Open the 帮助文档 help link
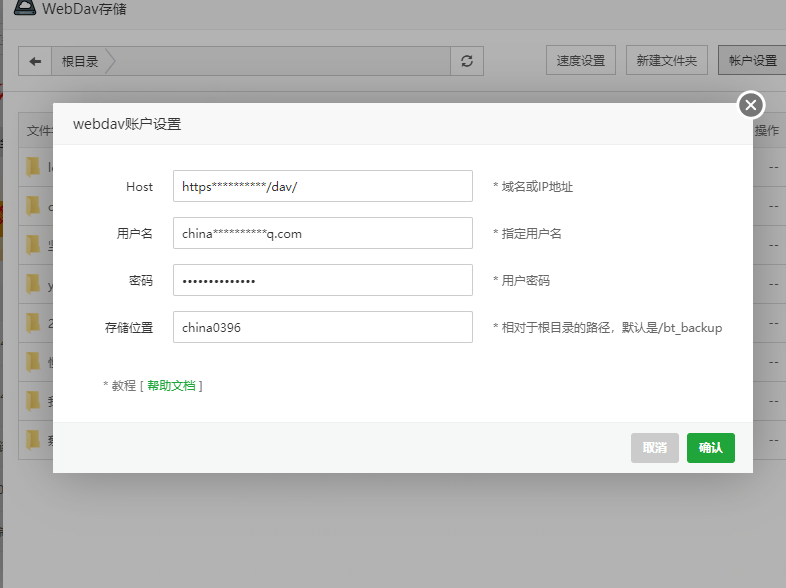Viewport: 786px width, 588px height. 172,385
